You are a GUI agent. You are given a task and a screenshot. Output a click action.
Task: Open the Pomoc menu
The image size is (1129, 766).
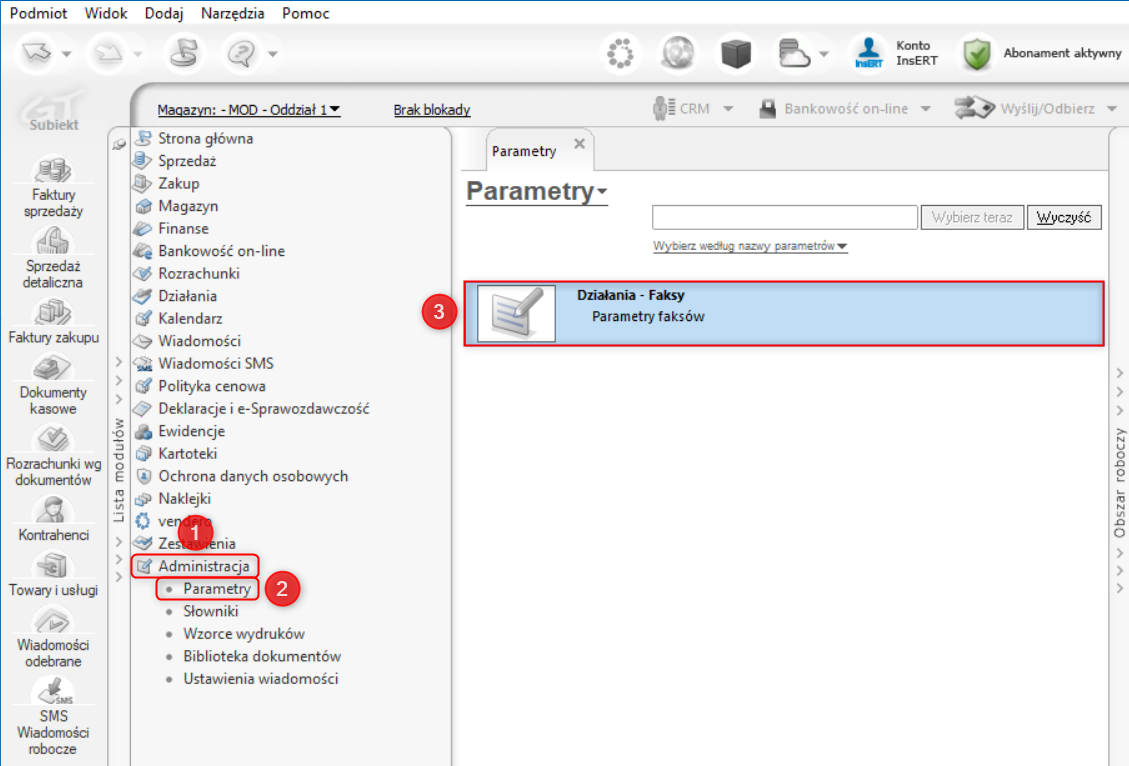(x=306, y=13)
